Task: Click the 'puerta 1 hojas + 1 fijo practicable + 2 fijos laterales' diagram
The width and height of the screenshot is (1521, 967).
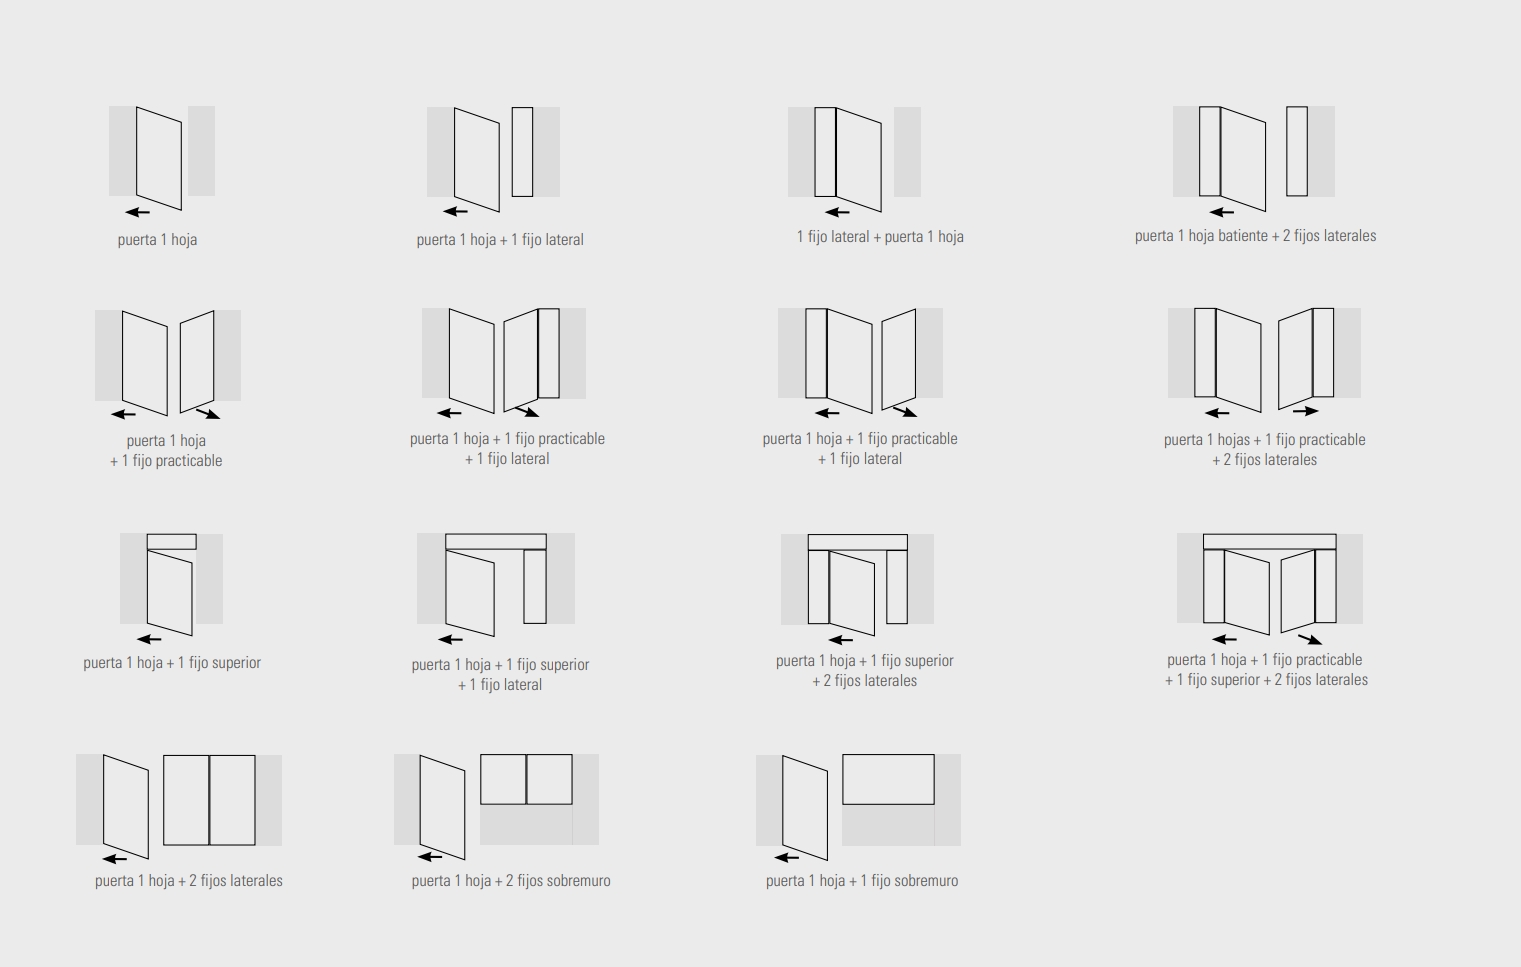Action: (1264, 359)
